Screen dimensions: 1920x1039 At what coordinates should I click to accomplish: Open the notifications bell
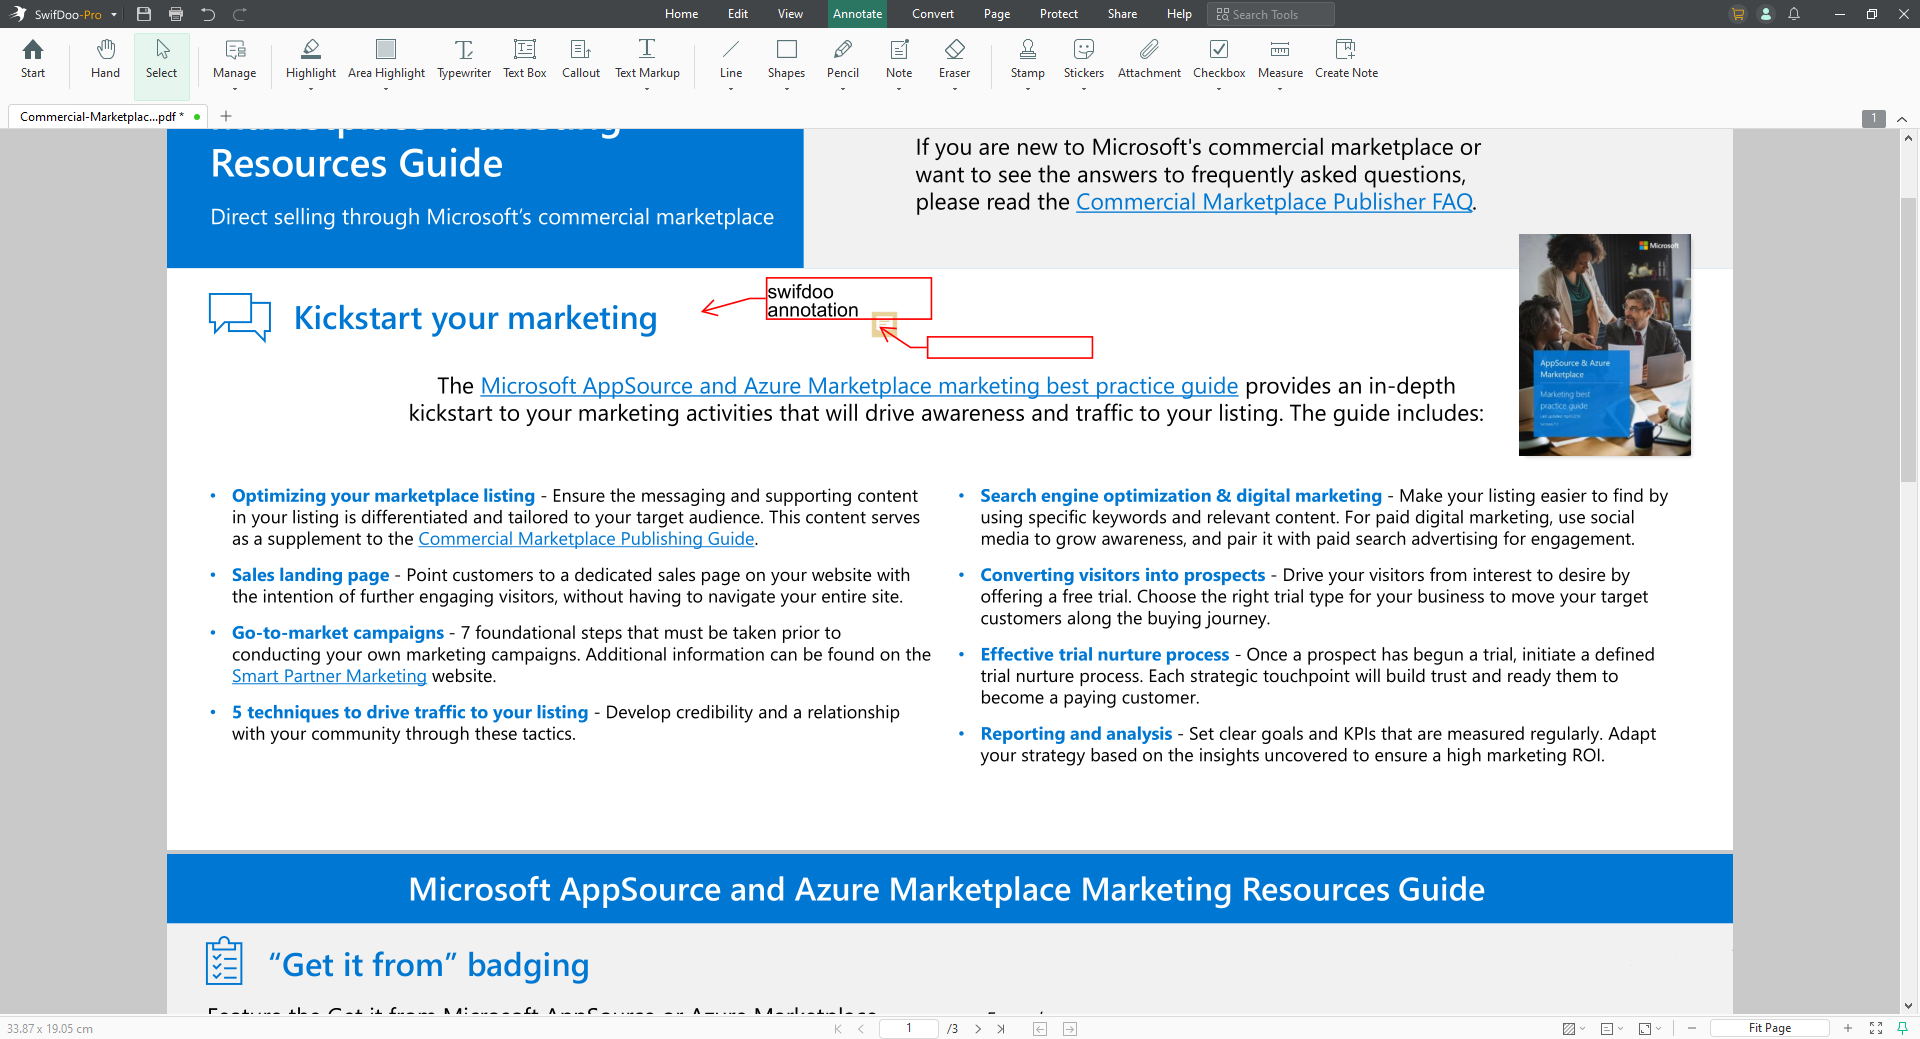coord(1794,14)
